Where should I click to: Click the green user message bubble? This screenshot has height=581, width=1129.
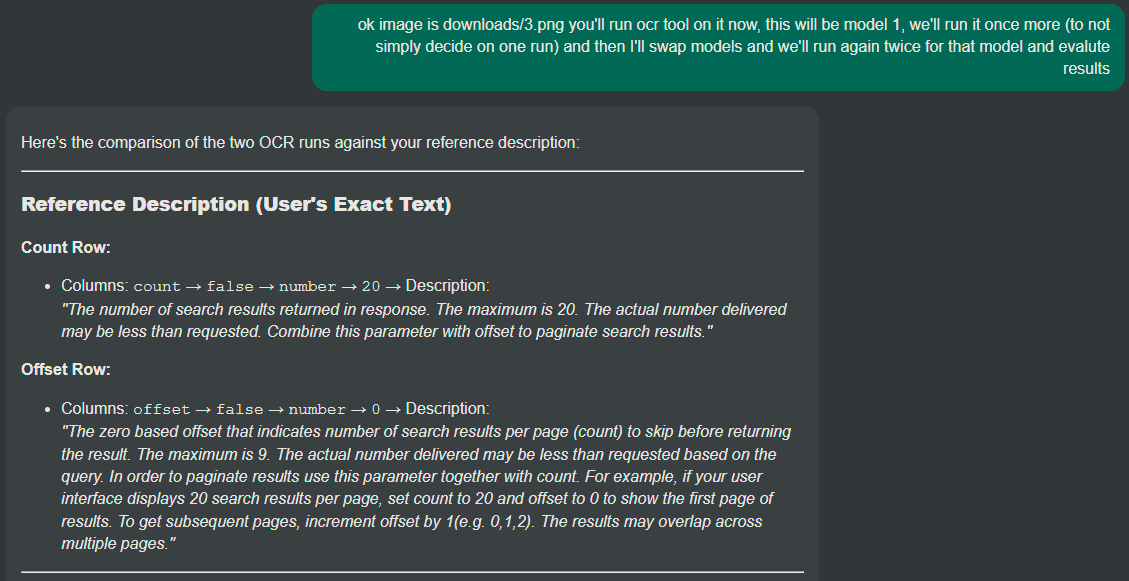(718, 46)
